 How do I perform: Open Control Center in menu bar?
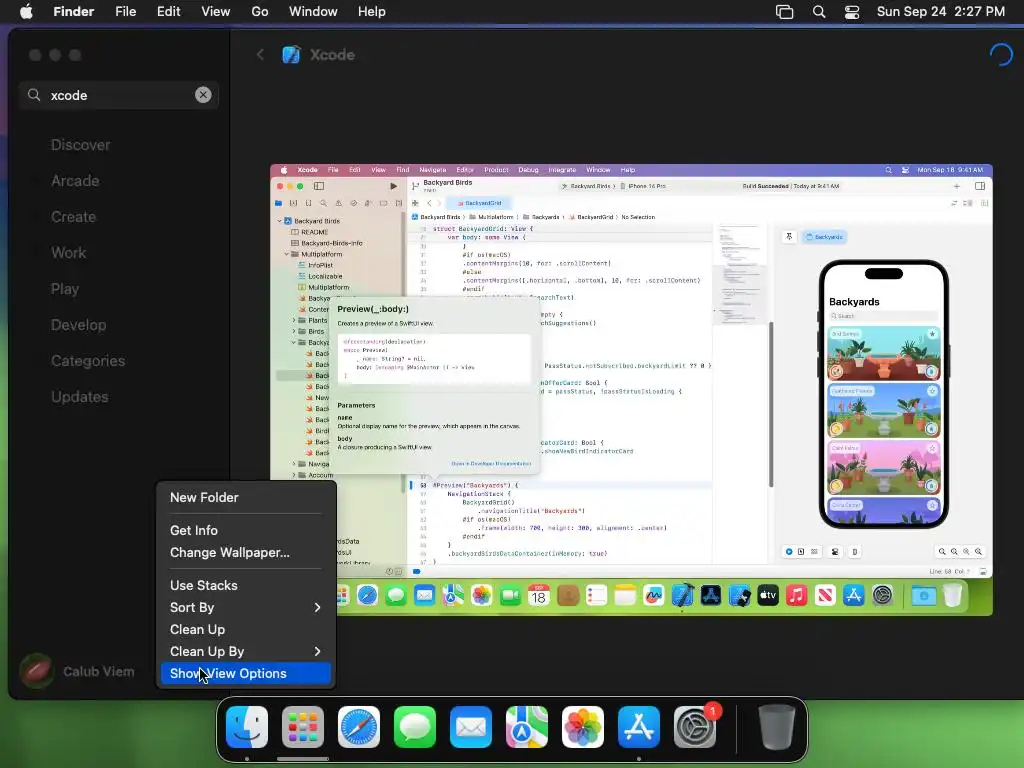point(852,12)
